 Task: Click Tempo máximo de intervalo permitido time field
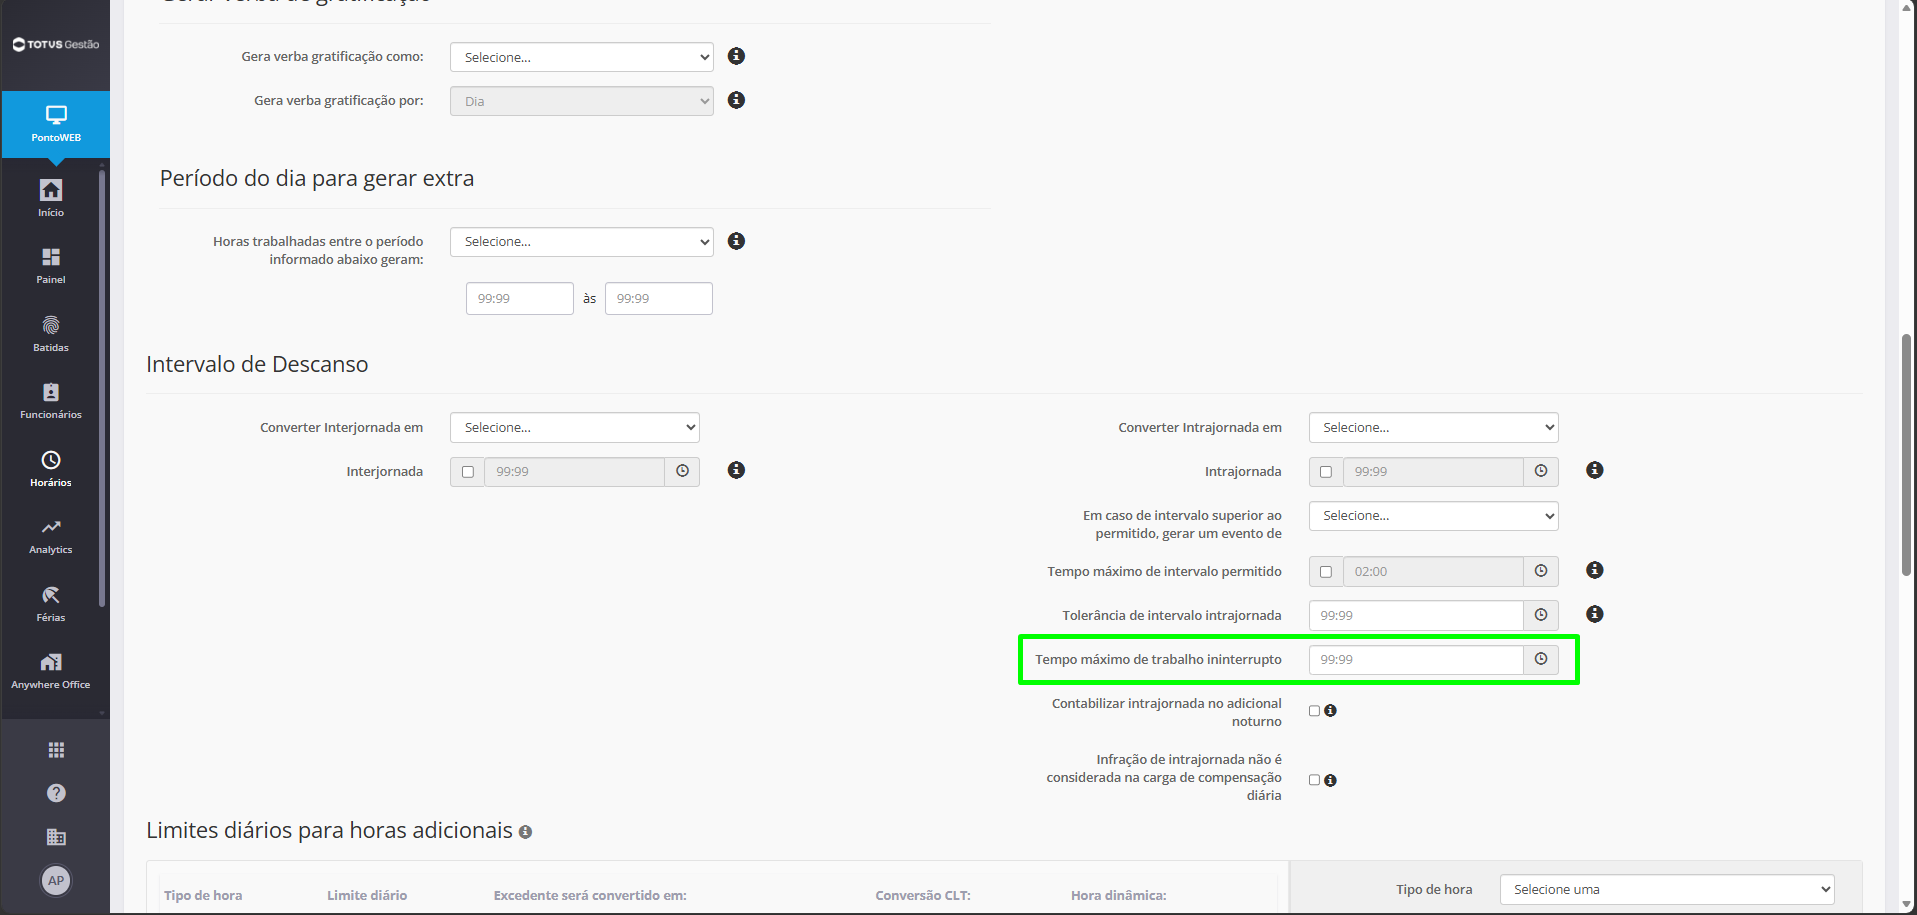tap(1433, 572)
